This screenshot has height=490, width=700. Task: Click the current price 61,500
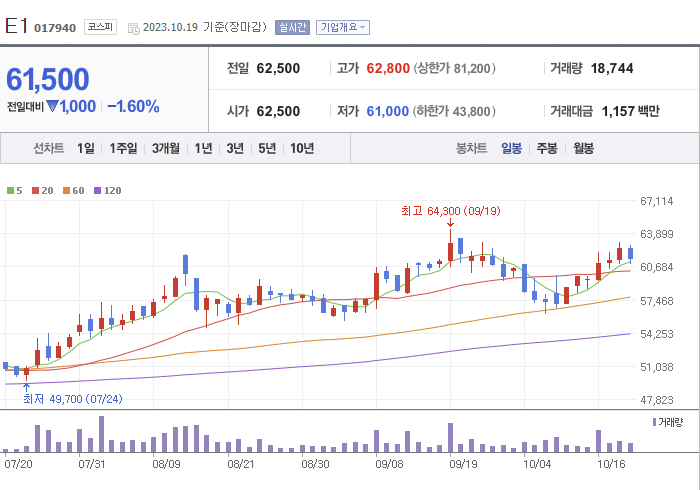pos(48,79)
